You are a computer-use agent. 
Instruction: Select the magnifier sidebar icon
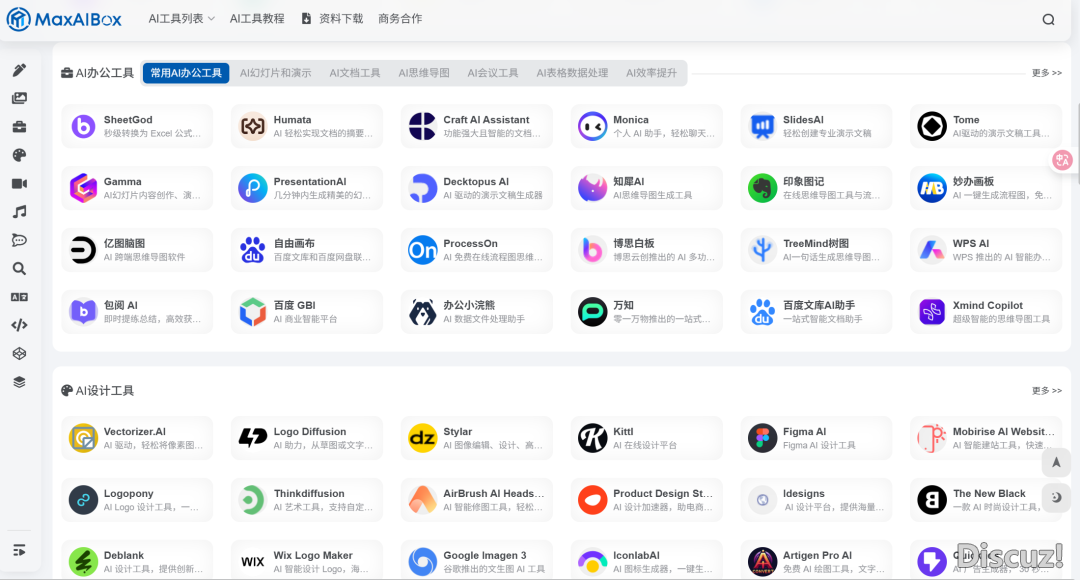point(19,269)
